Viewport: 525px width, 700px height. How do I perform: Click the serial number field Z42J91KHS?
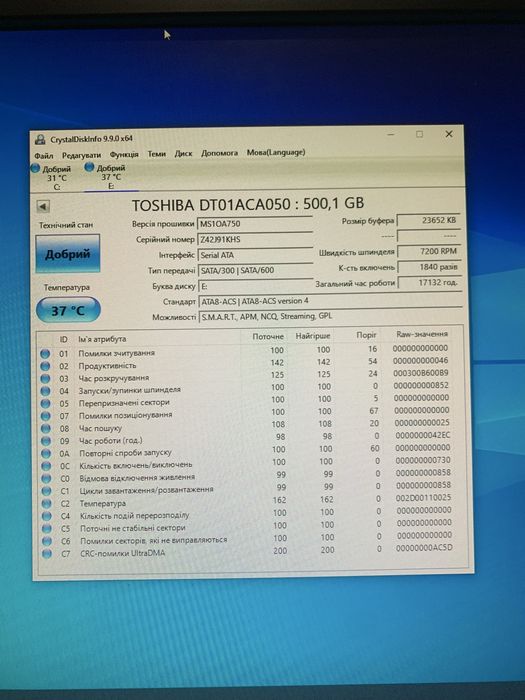pos(254,239)
